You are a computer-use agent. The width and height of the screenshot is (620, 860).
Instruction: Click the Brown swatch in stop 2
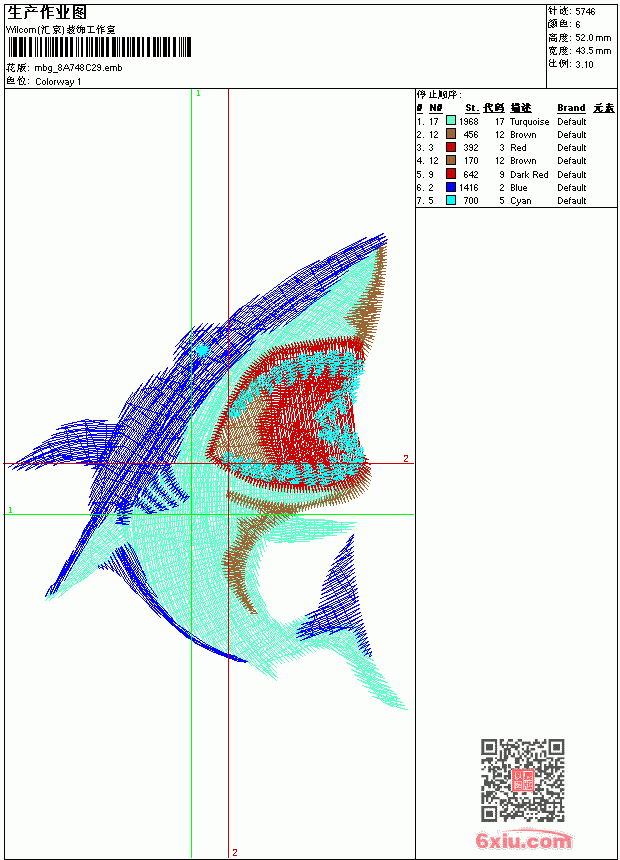click(450, 134)
